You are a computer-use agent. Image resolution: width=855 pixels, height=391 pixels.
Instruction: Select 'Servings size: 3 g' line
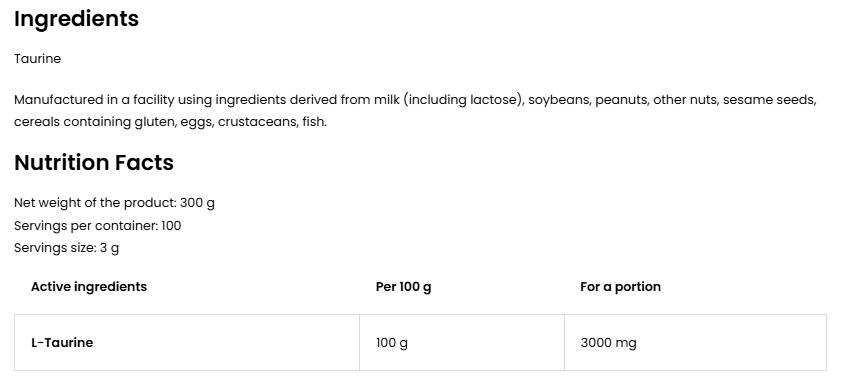tap(67, 248)
